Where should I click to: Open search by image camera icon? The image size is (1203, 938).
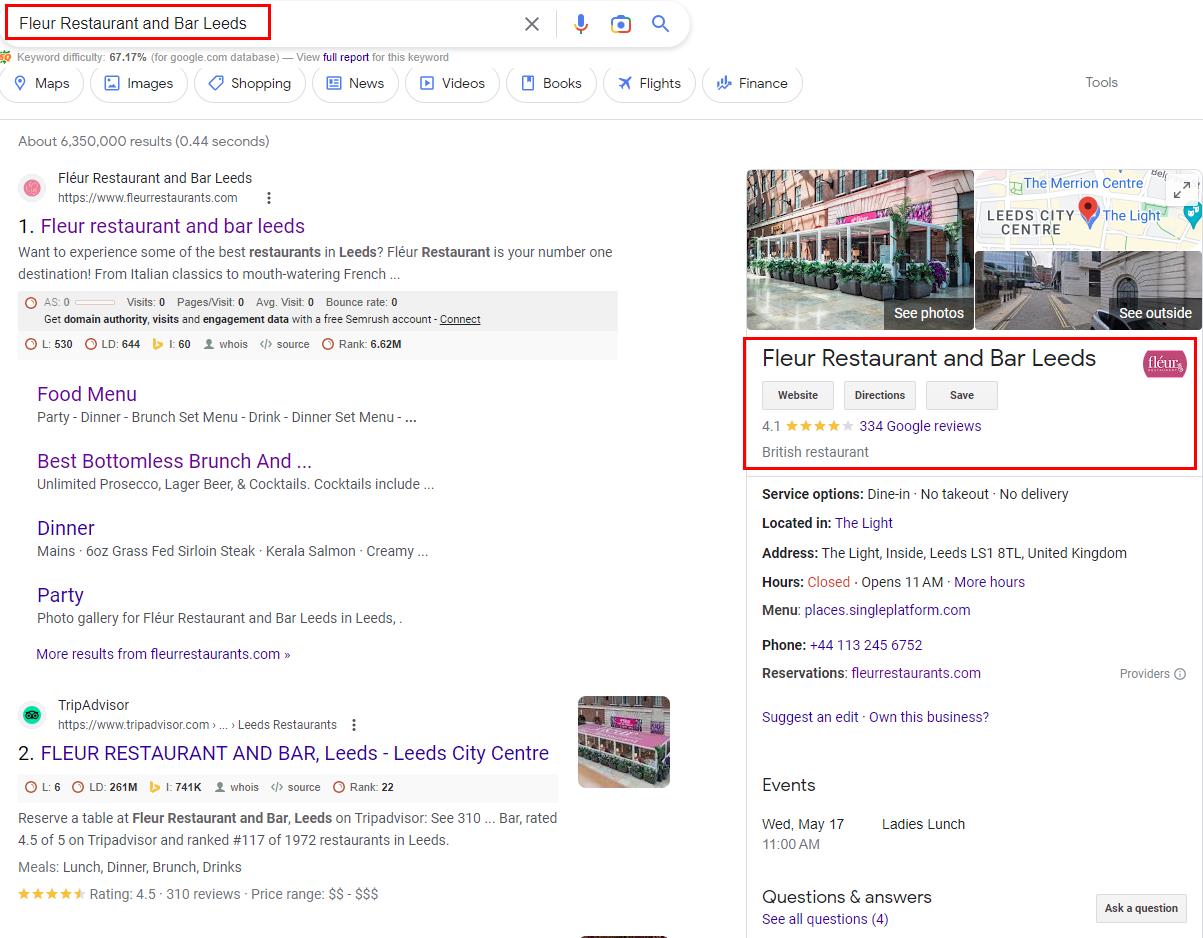[621, 24]
